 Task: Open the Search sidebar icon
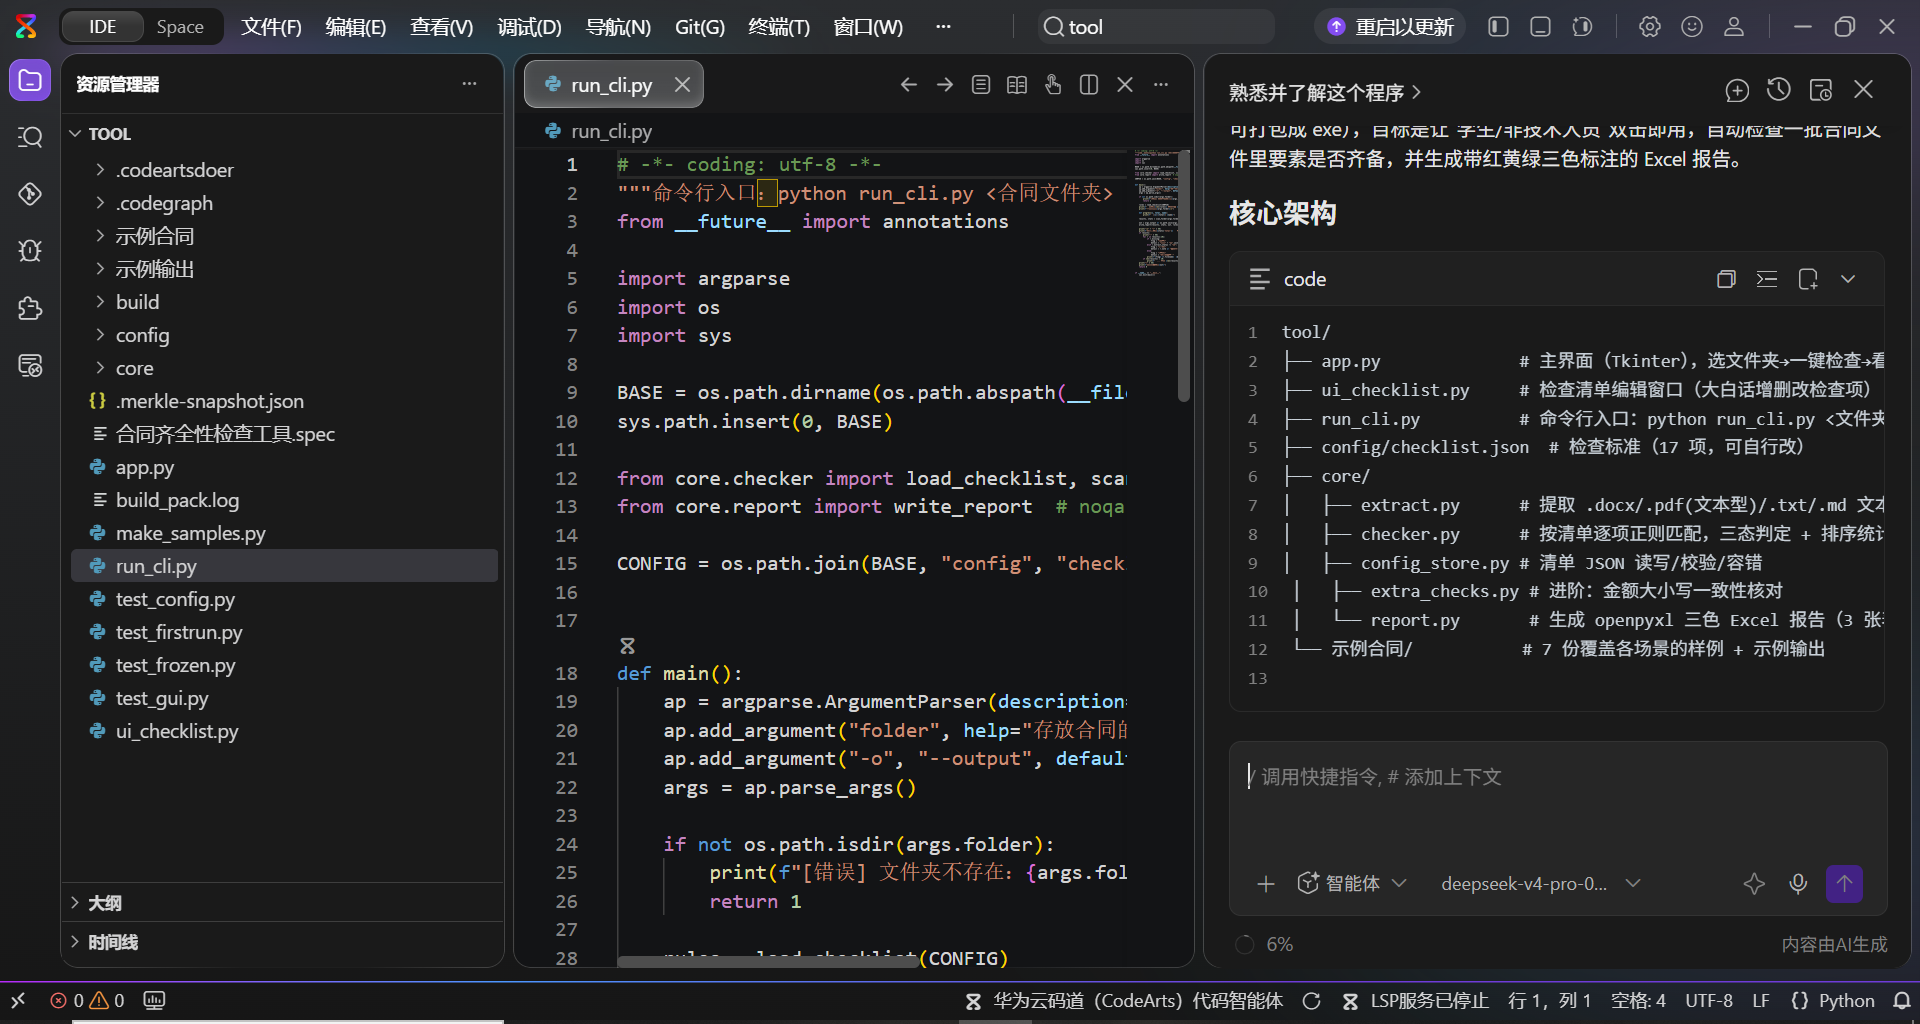point(30,137)
